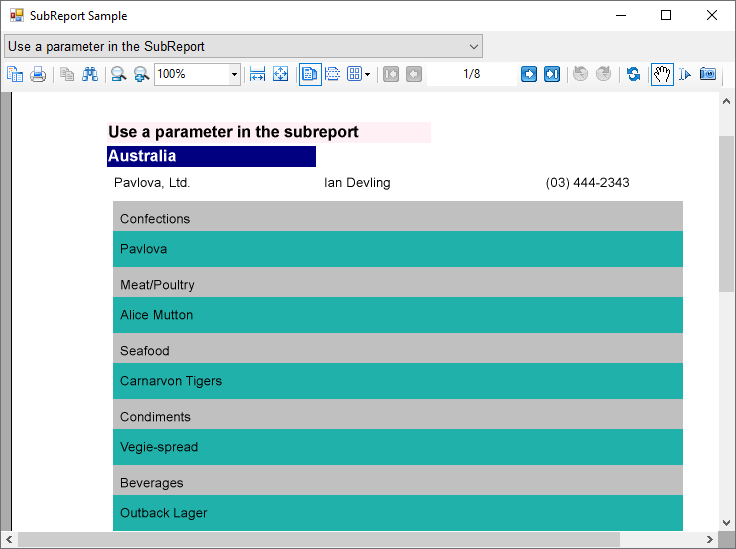Click the Vegie-spread product row

click(398, 447)
